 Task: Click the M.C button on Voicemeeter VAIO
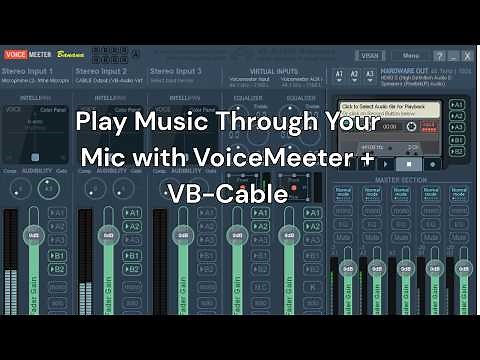coord(260,287)
